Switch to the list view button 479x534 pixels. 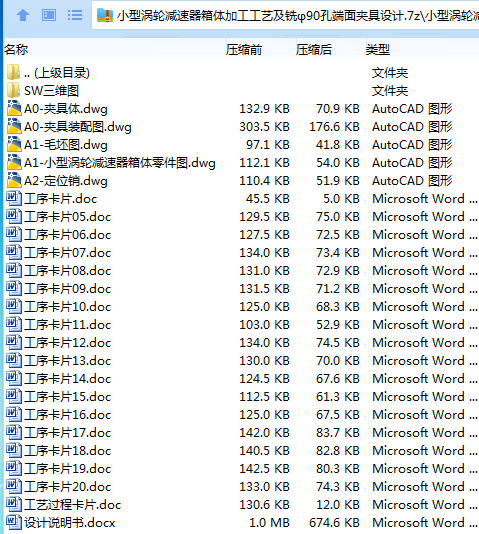click(x=75, y=15)
